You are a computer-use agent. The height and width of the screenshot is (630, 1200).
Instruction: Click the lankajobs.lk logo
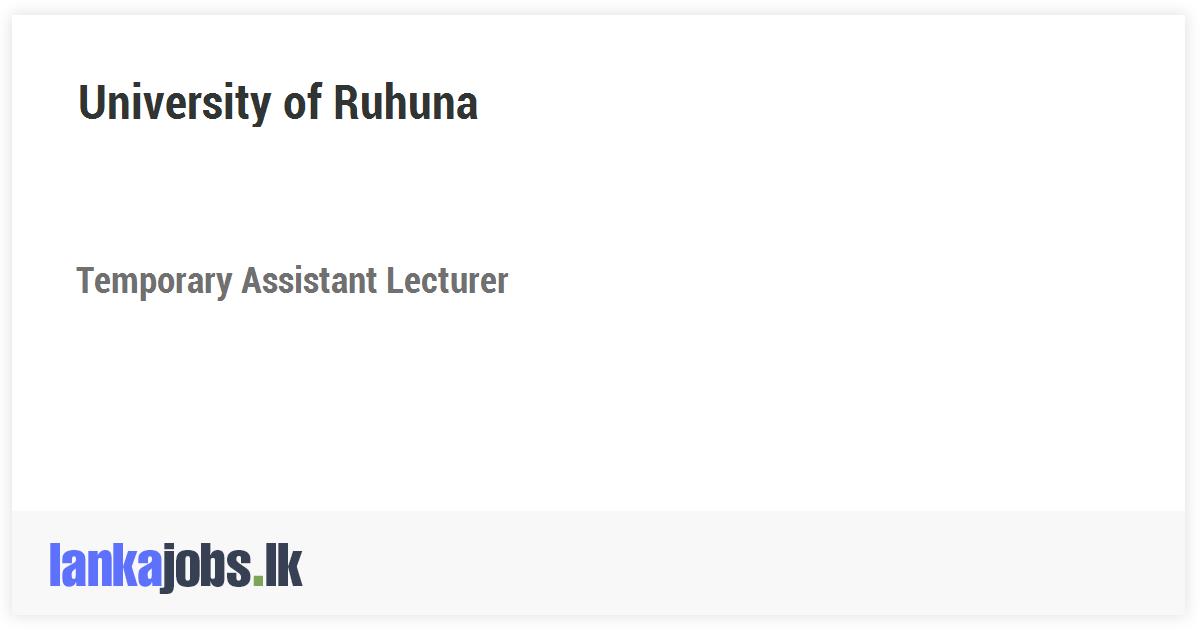tap(175, 566)
